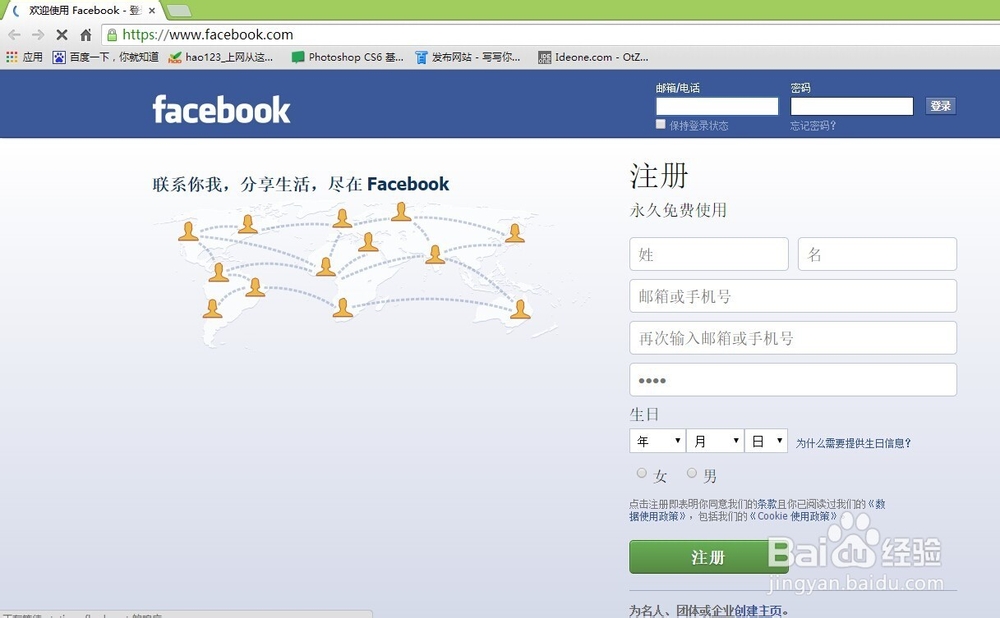Click the header 邮箱/电话 login field
The height and width of the screenshot is (618, 1000).
click(717, 106)
